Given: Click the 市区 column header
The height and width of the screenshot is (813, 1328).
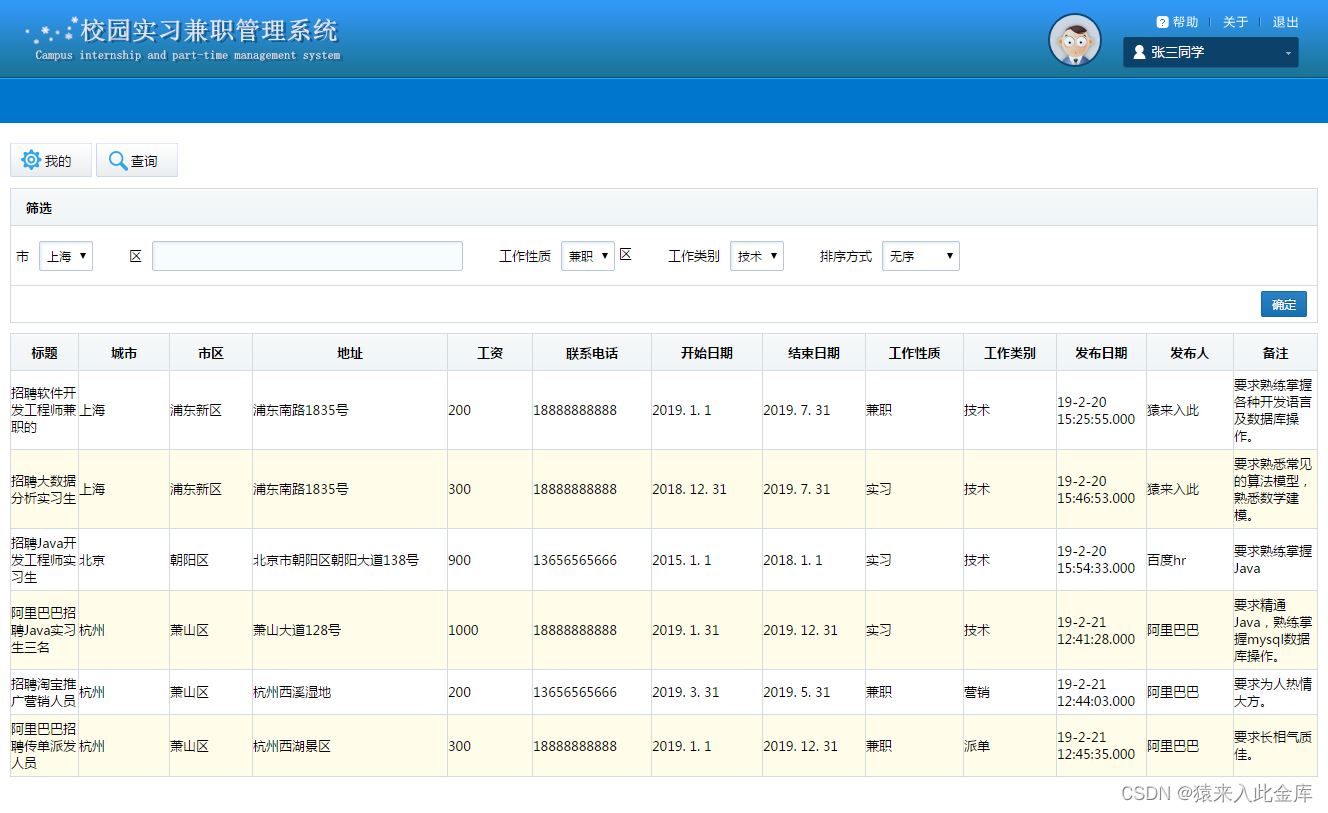Looking at the screenshot, I should (x=211, y=353).
